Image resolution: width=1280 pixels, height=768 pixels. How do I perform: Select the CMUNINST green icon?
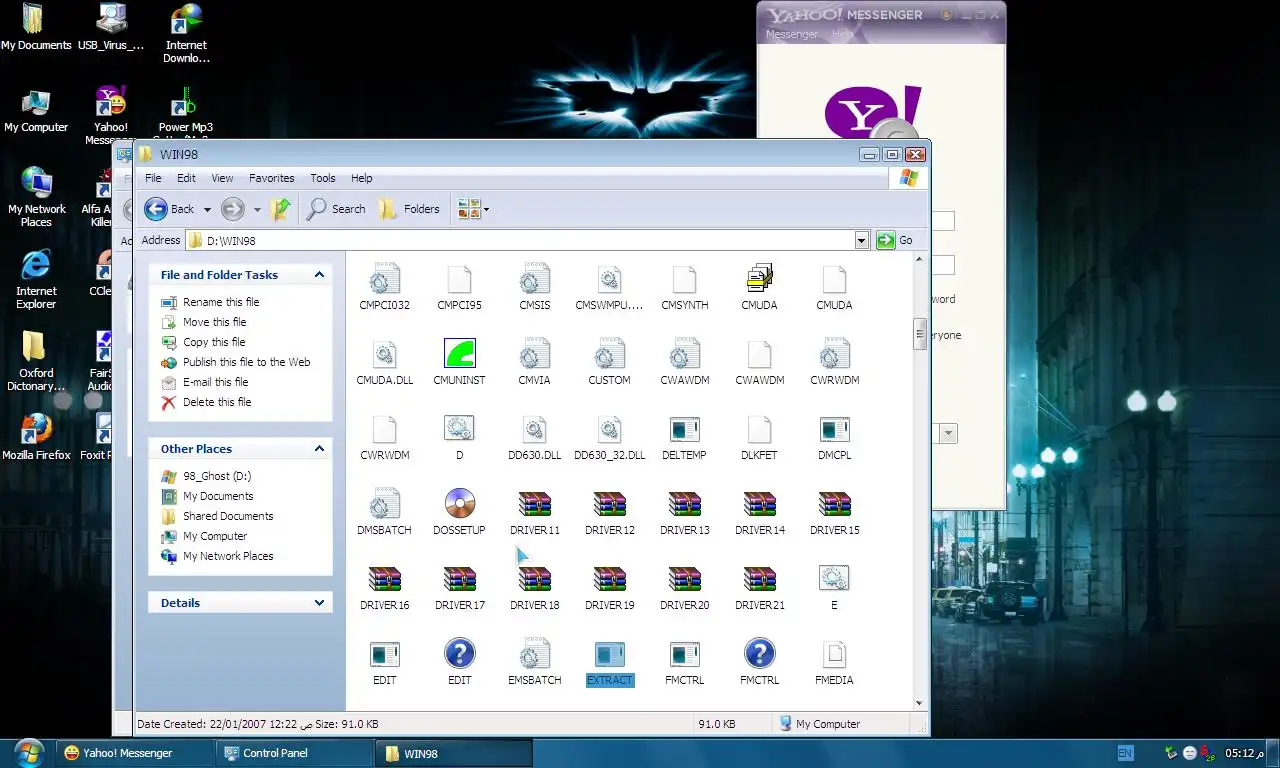tap(459, 354)
